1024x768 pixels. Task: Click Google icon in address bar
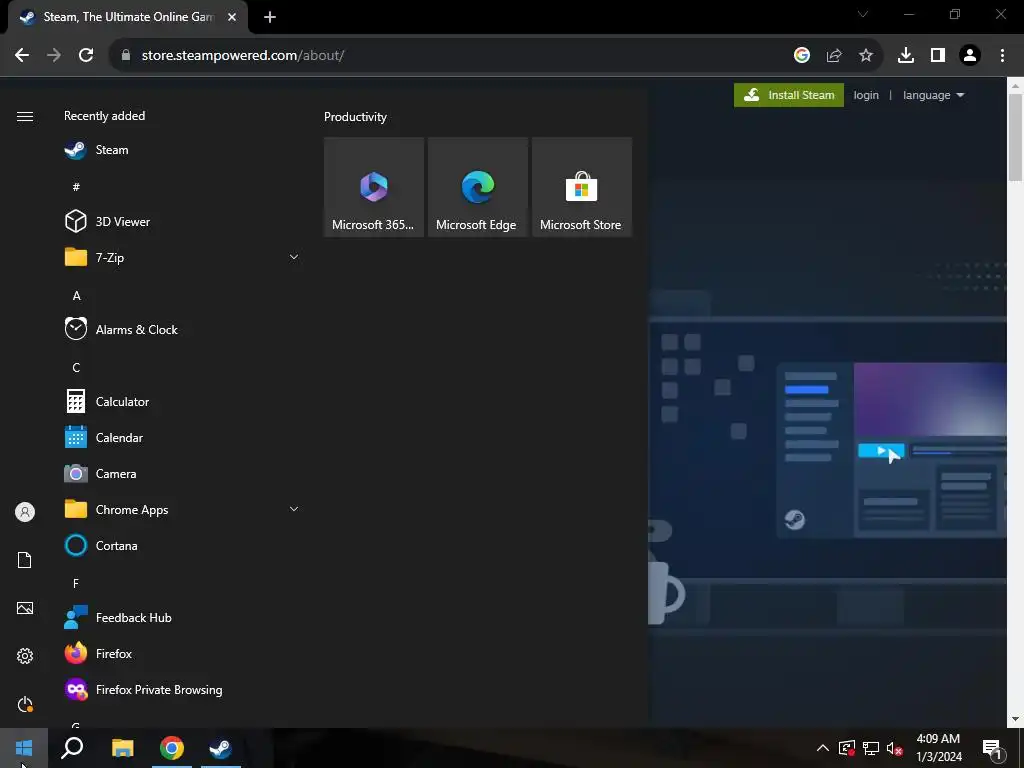point(802,56)
